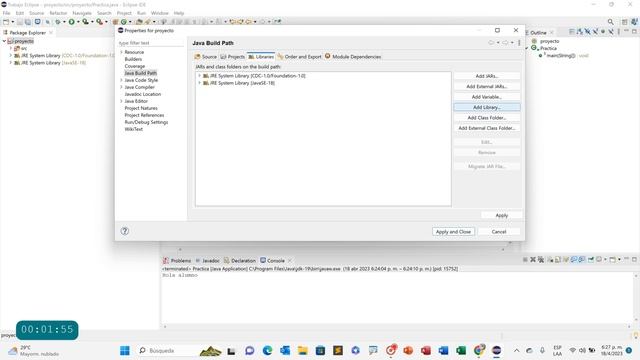Viewport: 640px width, 360px height.
Task: Open the Window menu
Action: pyautogui.click(x=160, y=13)
